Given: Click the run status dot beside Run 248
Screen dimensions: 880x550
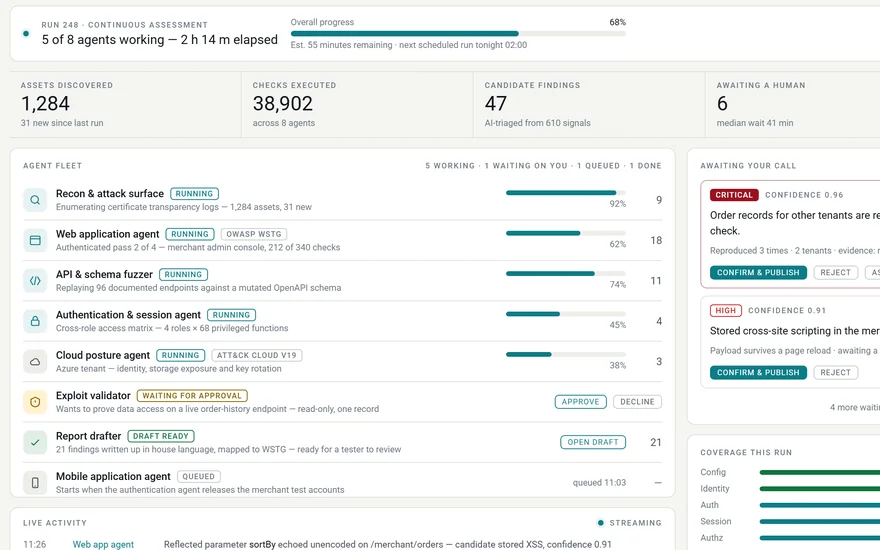Looking at the screenshot, I should (26, 34).
